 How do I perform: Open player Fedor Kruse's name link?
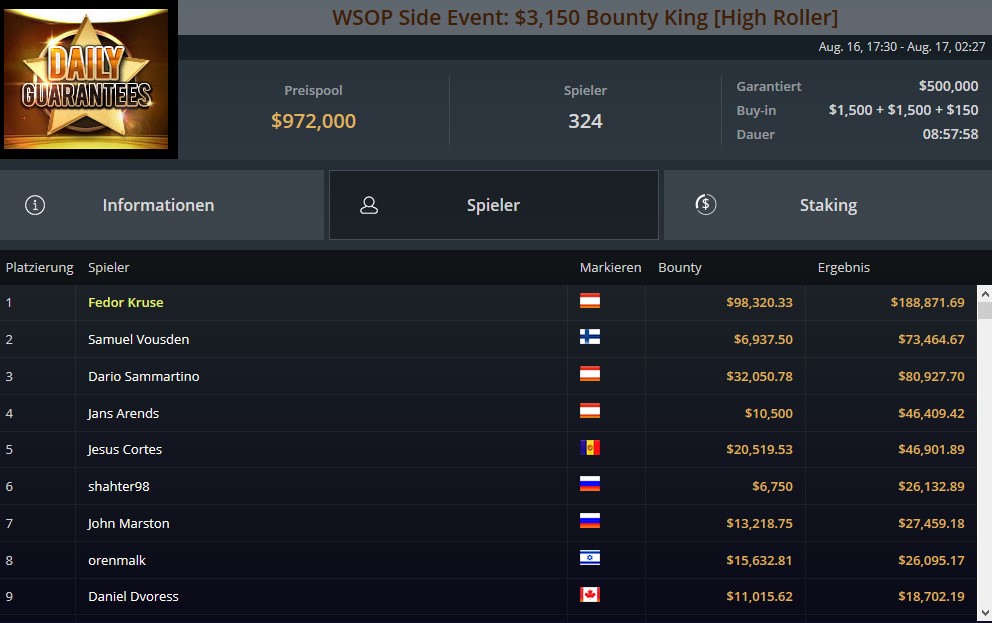tap(125, 302)
